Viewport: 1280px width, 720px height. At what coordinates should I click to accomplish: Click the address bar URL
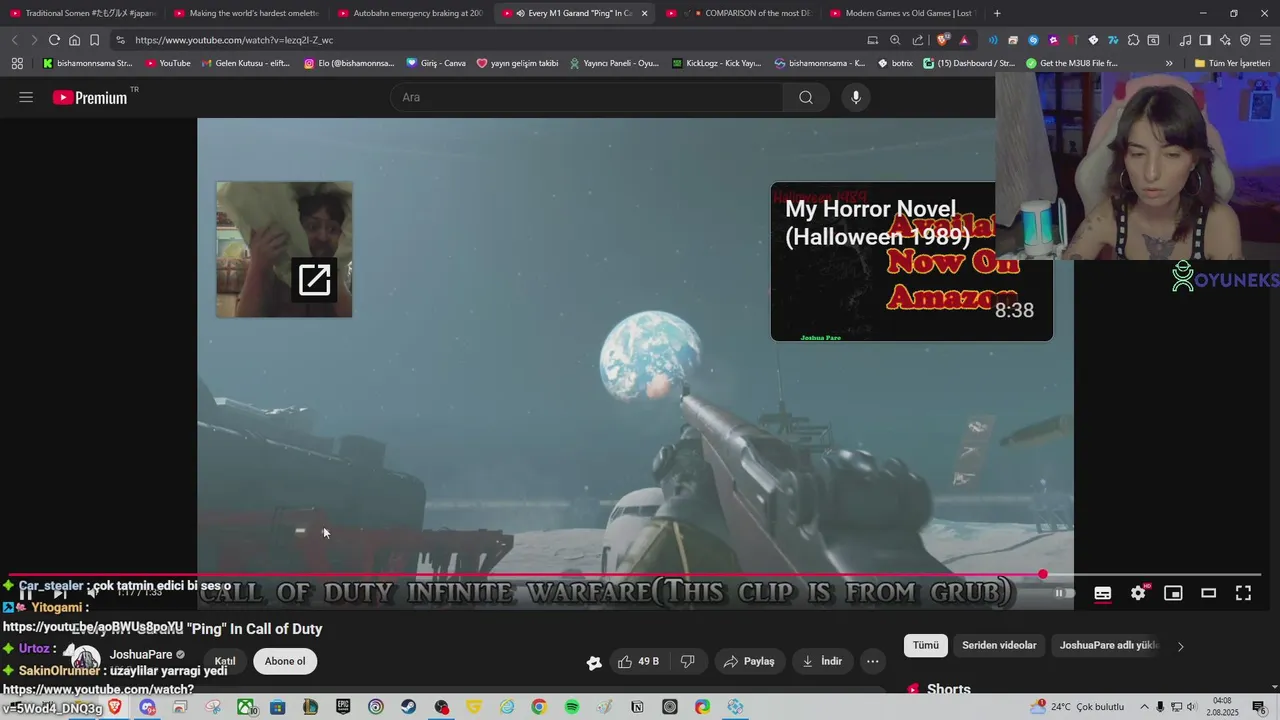tap(234, 40)
